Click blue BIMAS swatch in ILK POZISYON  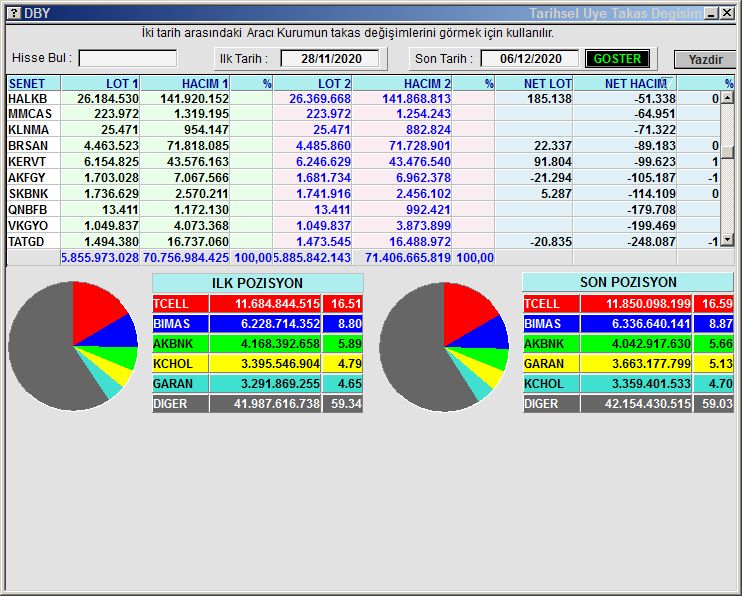click(x=180, y=324)
